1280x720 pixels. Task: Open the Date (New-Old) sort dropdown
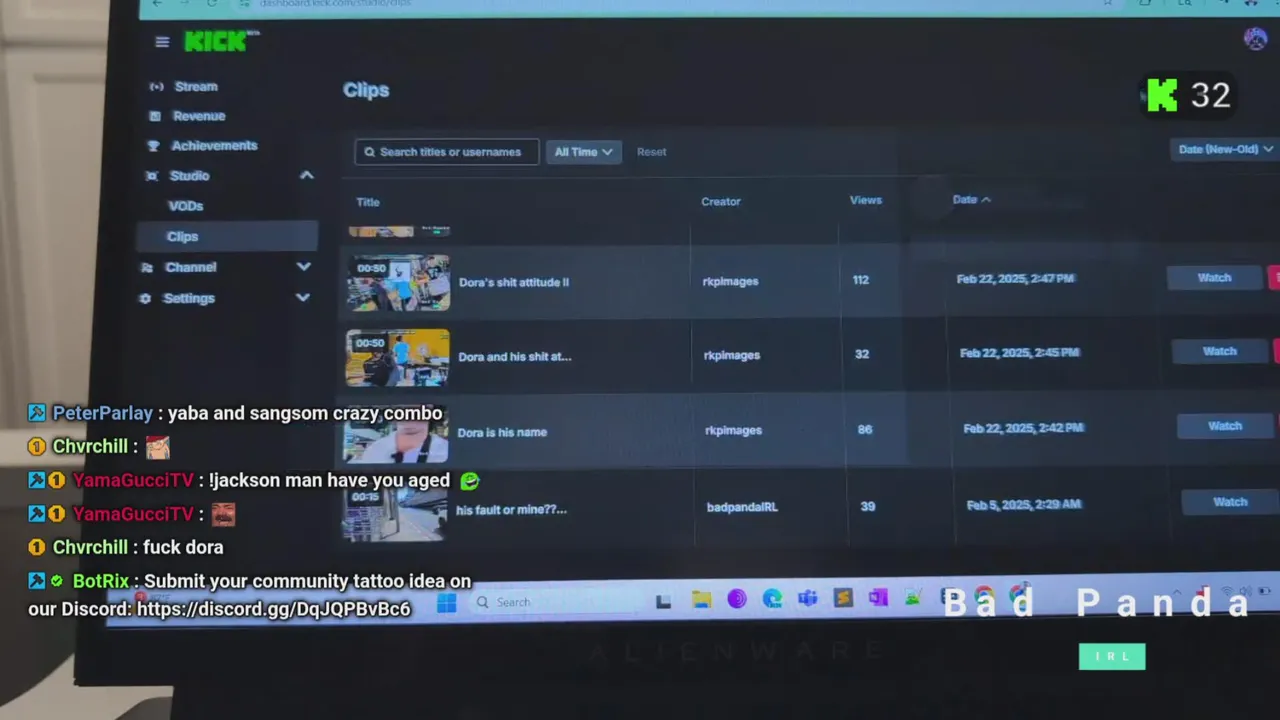click(1226, 149)
